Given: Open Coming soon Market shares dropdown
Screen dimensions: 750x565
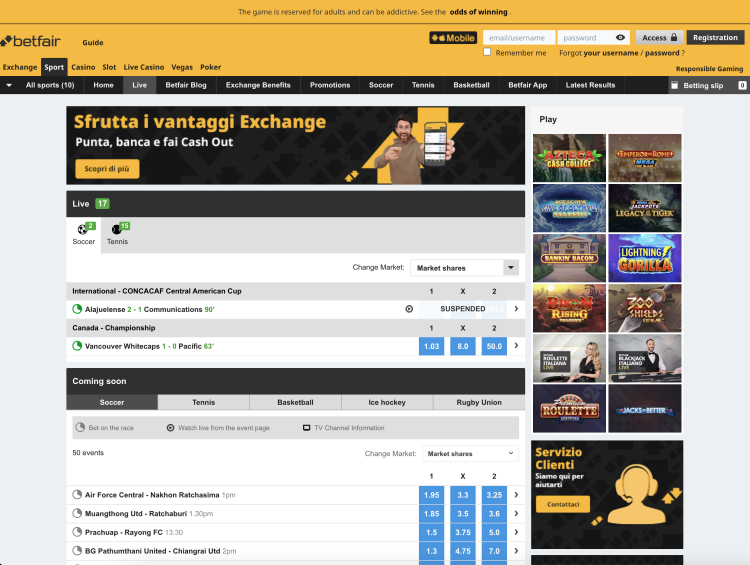Looking at the screenshot, I should (x=470, y=454).
